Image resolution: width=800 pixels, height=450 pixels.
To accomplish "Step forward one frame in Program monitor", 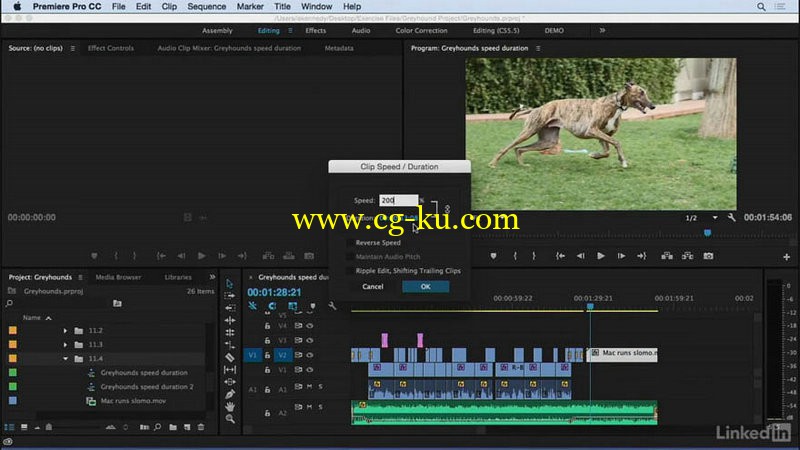I will (x=621, y=256).
